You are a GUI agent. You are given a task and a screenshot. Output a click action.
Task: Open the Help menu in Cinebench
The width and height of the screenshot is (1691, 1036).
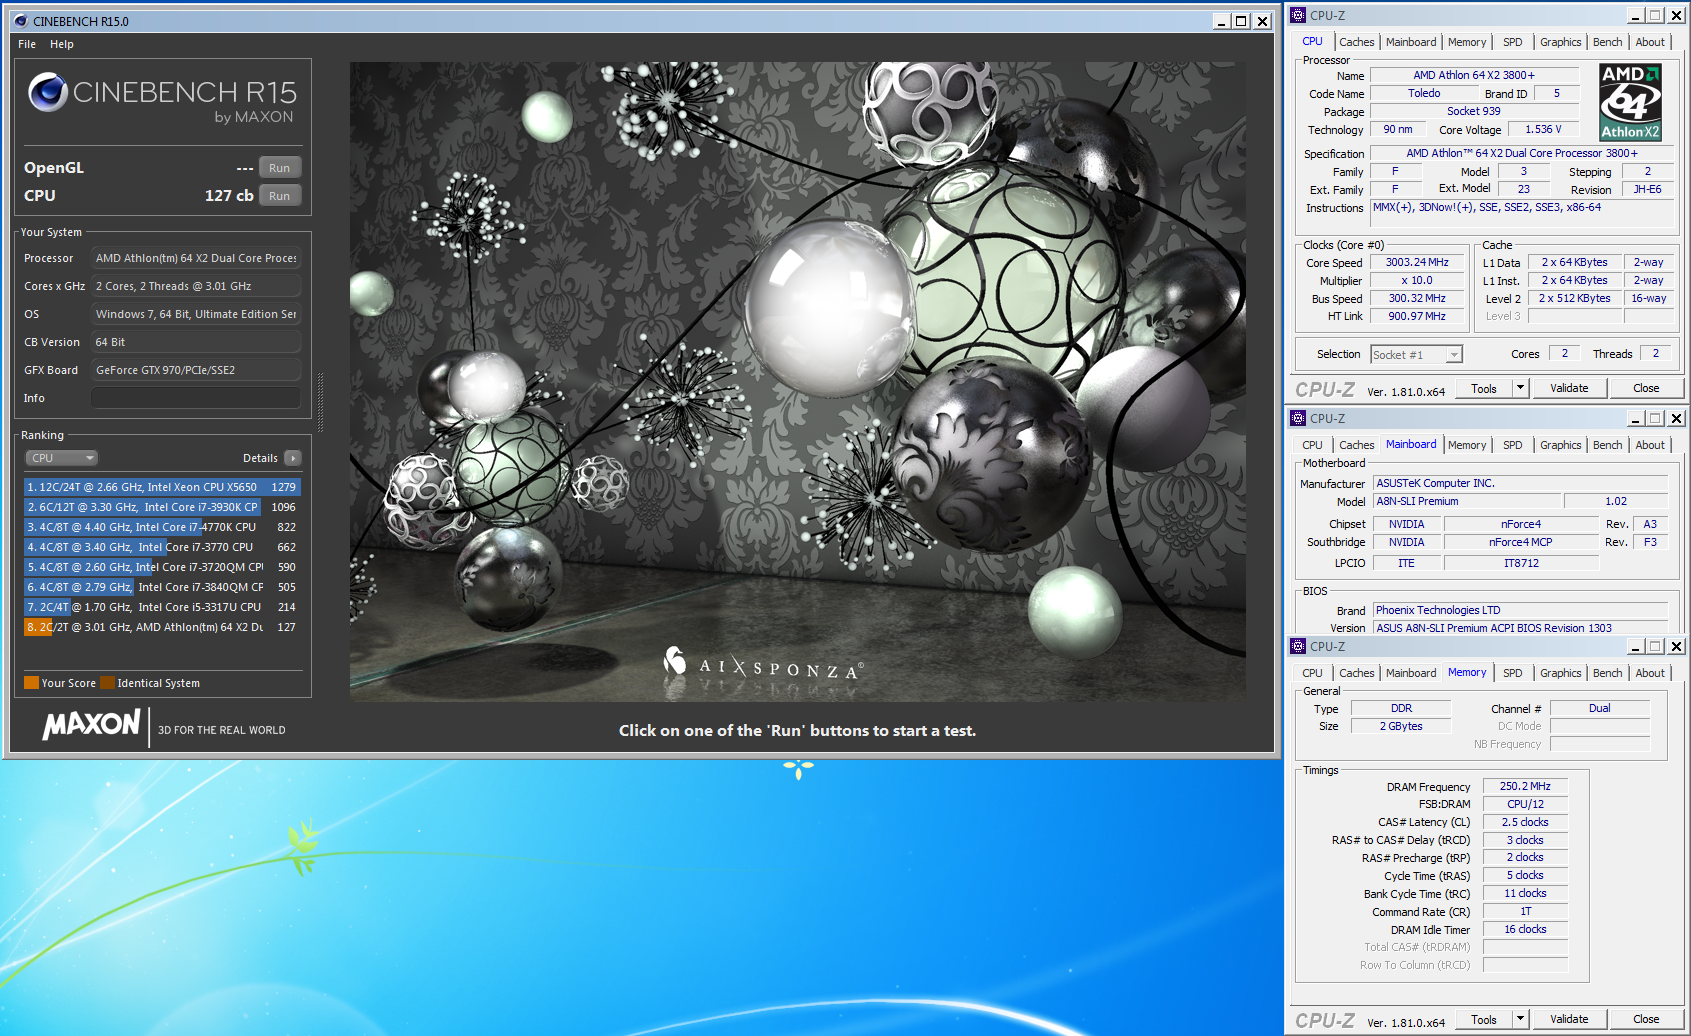[x=62, y=44]
